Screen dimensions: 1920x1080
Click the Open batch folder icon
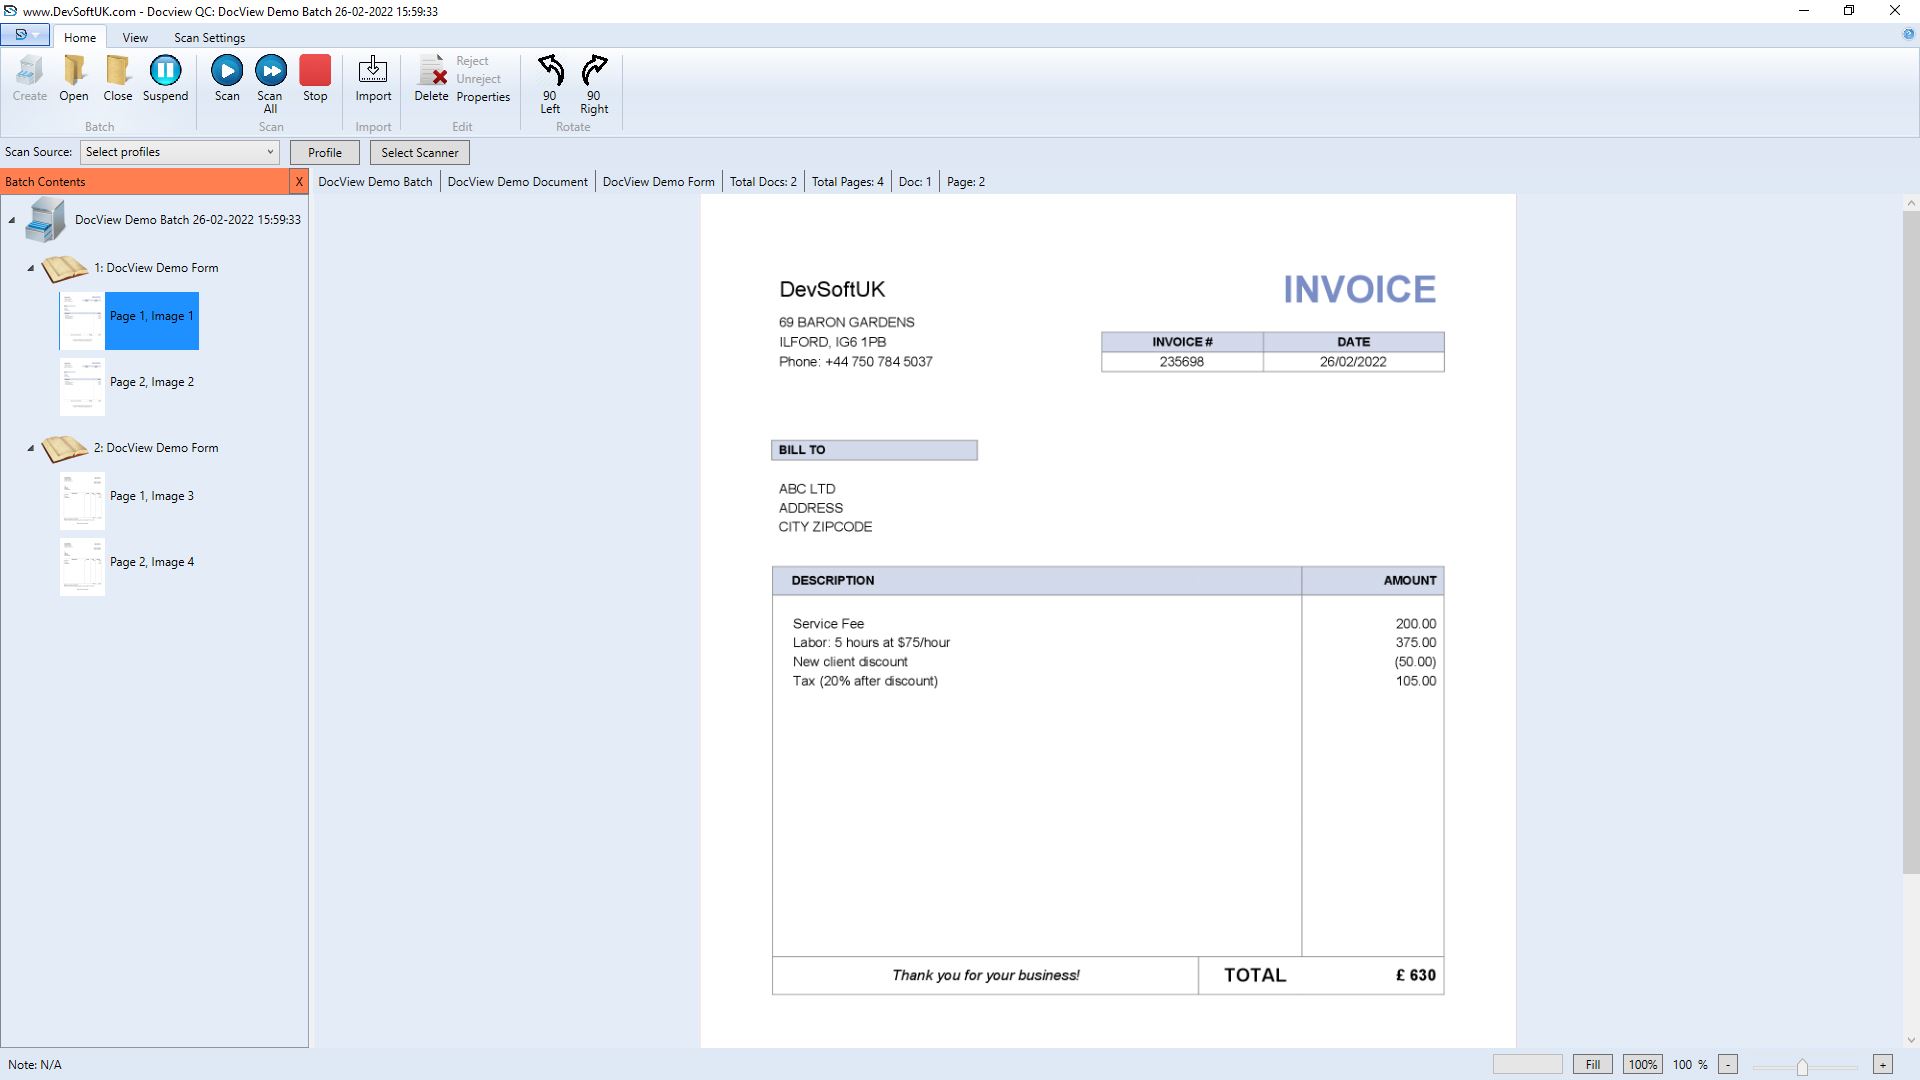pyautogui.click(x=74, y=71)
